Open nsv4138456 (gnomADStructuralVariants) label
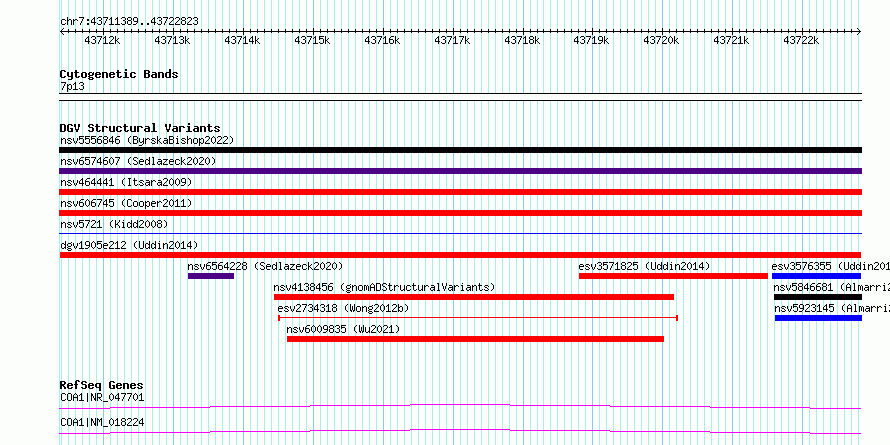This screenshot has width=890, height=445. (x=384, y=287)
